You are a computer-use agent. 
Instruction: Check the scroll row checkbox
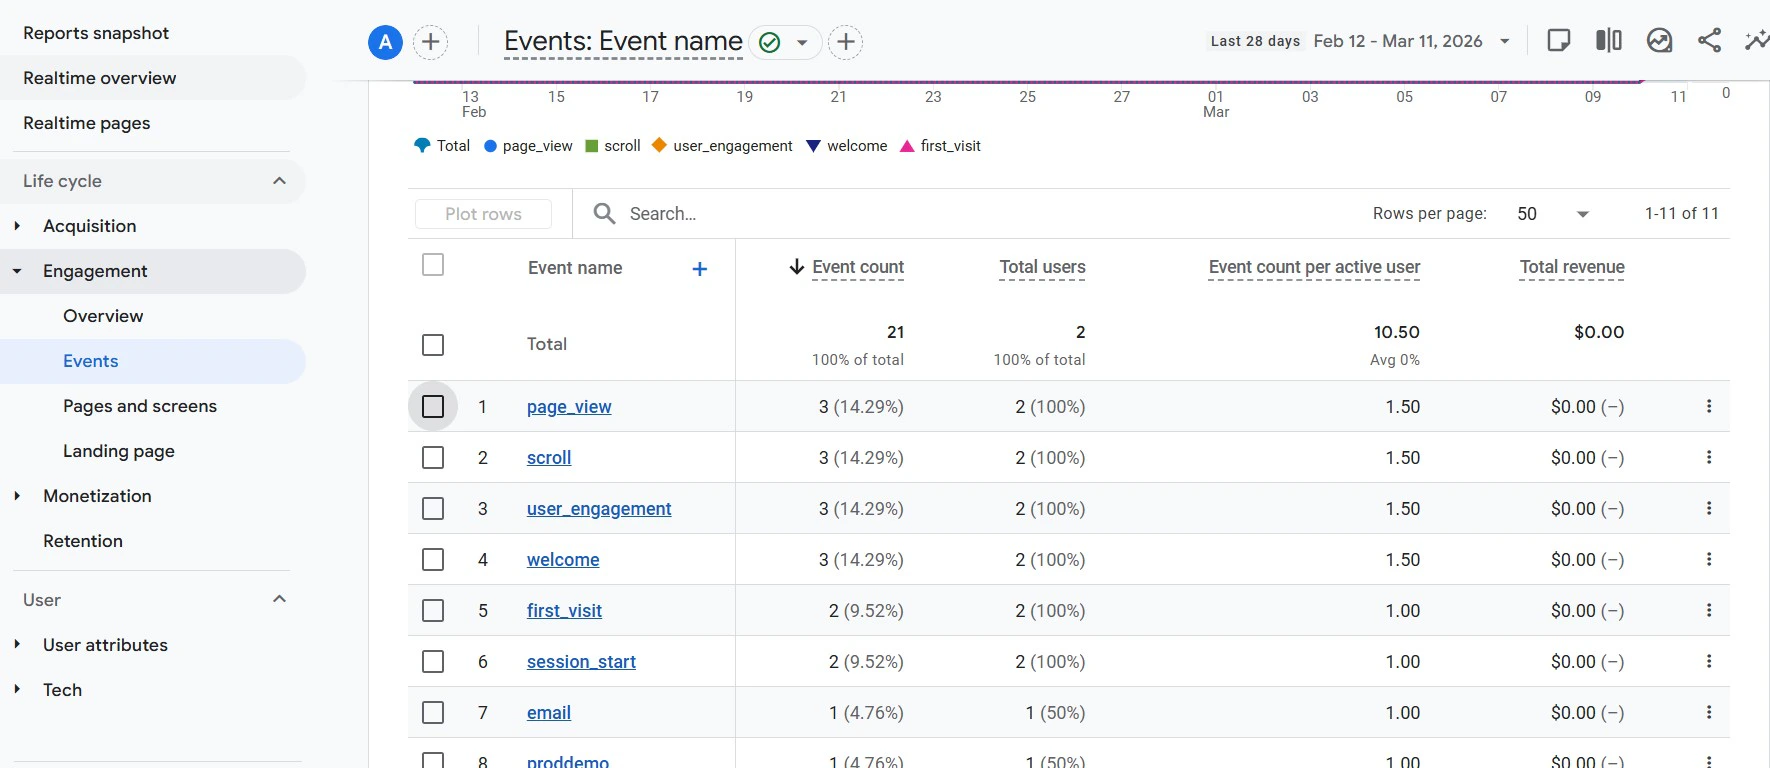pos(433,457)
